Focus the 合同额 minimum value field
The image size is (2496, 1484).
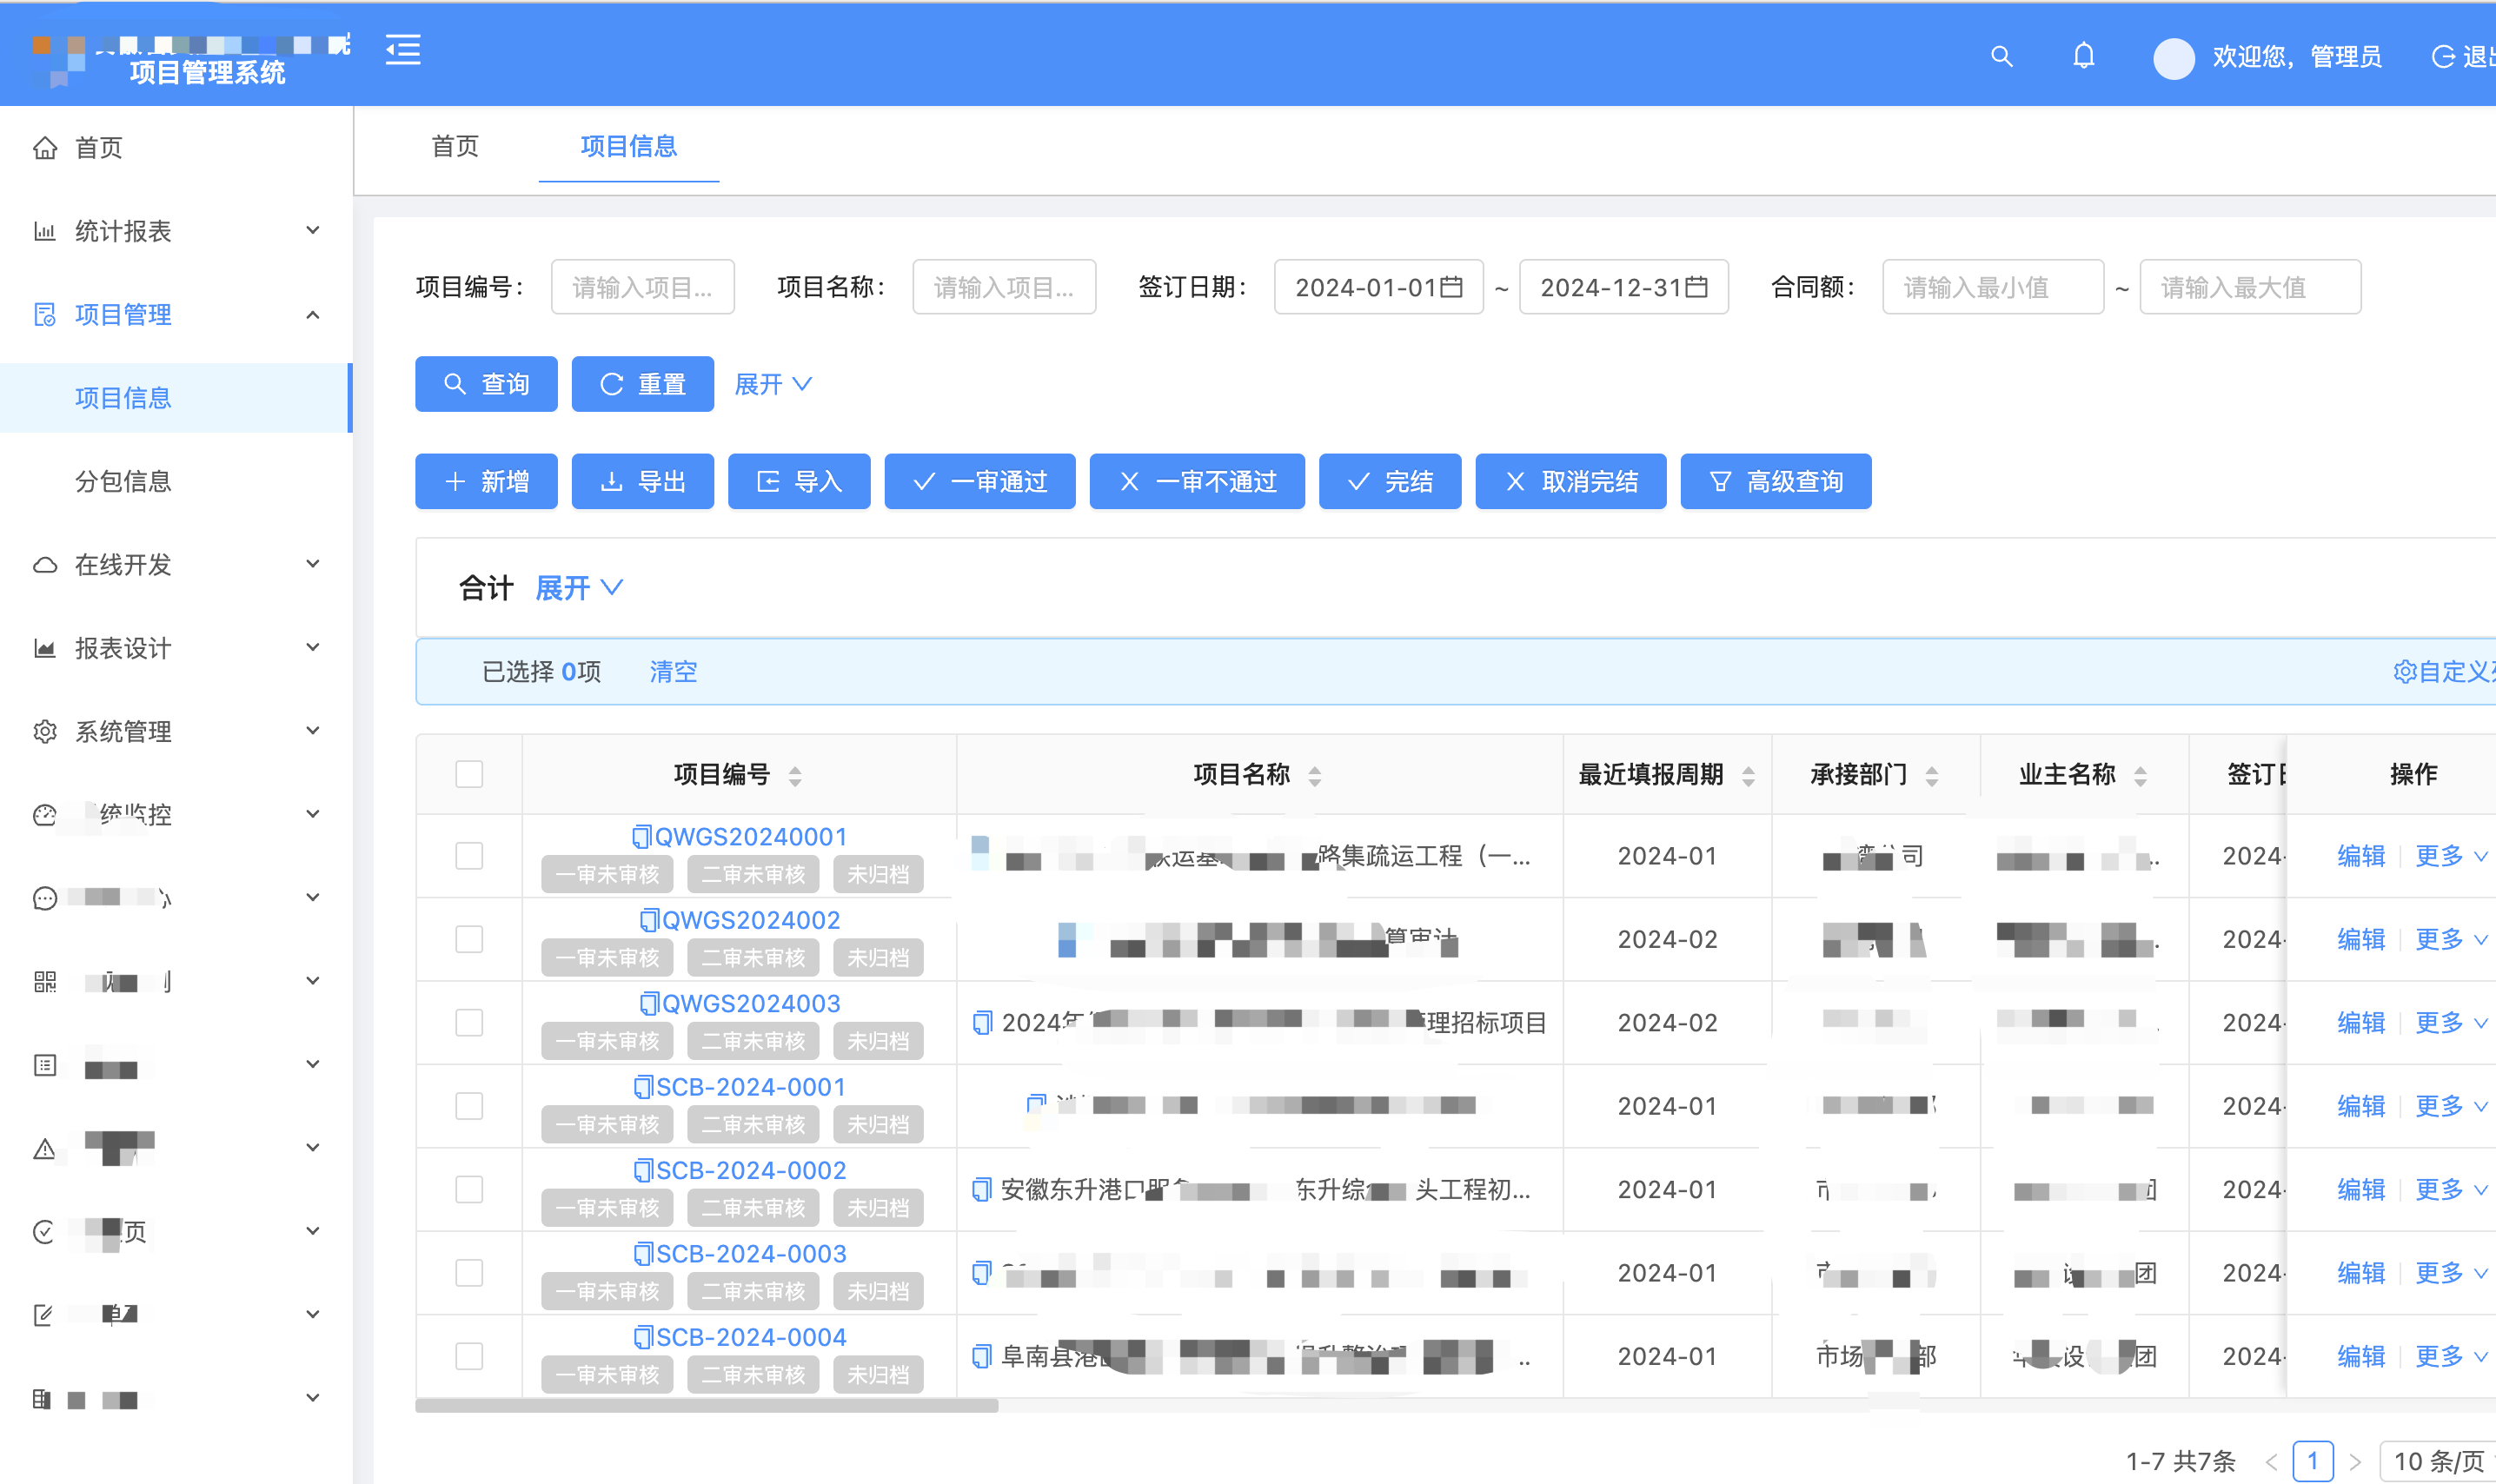[x=1993, y=287]
